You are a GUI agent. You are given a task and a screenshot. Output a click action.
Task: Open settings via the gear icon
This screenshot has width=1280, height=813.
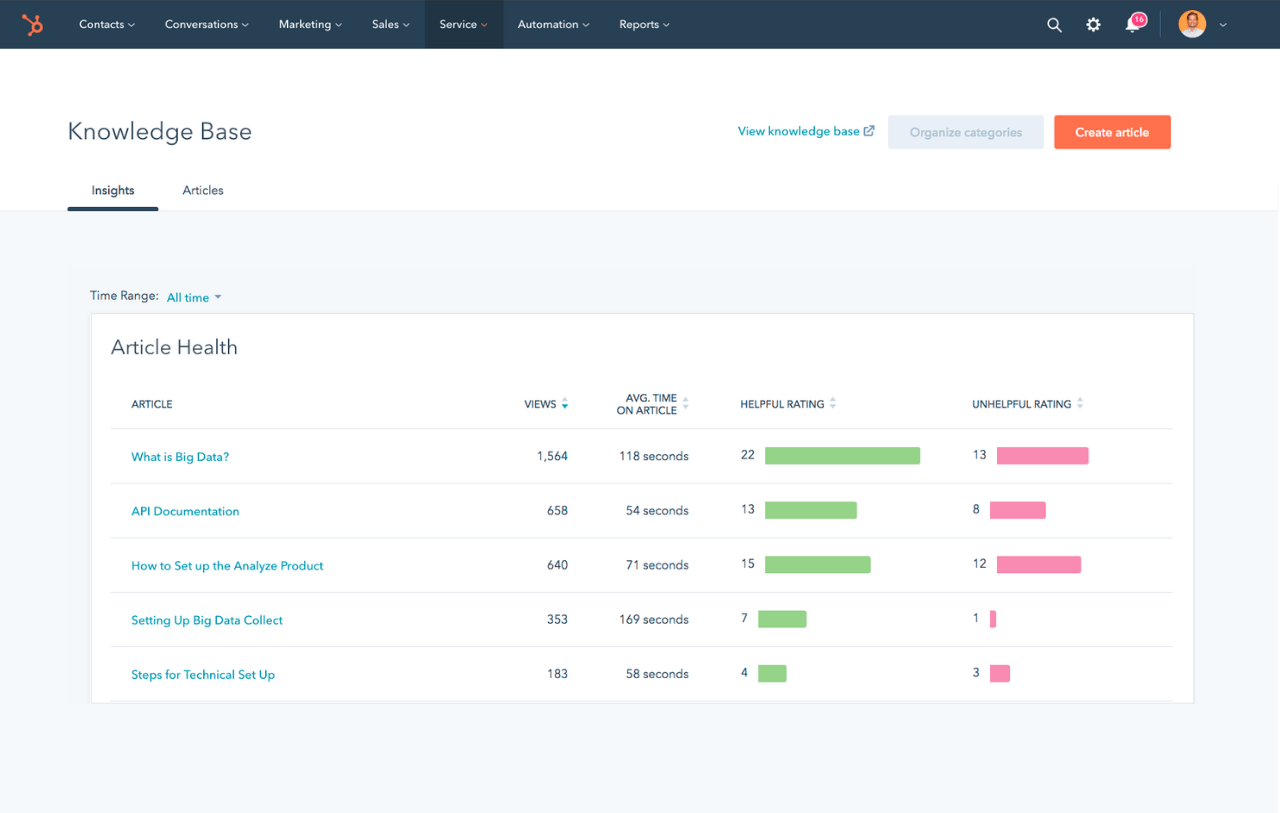pos(1093,24)
